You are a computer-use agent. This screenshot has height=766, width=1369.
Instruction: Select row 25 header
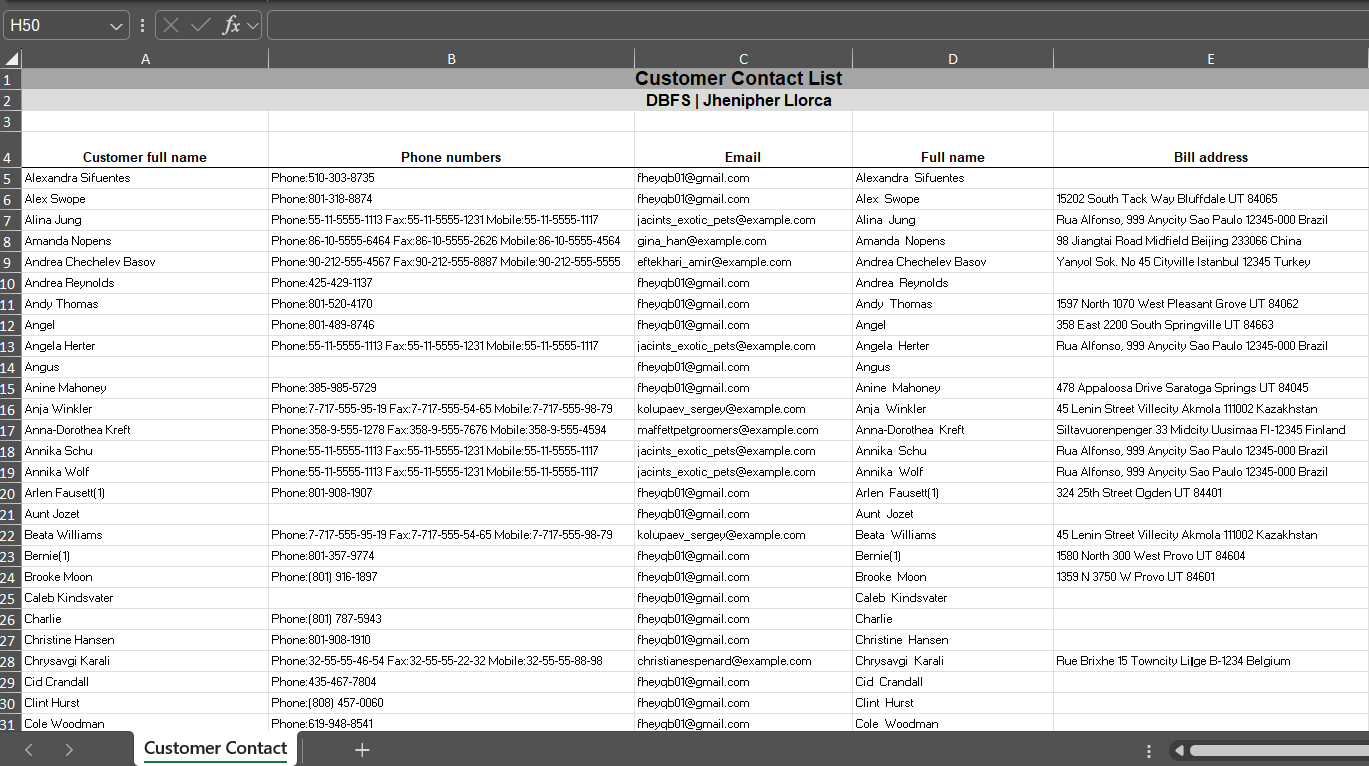click(x=10, y=598)
